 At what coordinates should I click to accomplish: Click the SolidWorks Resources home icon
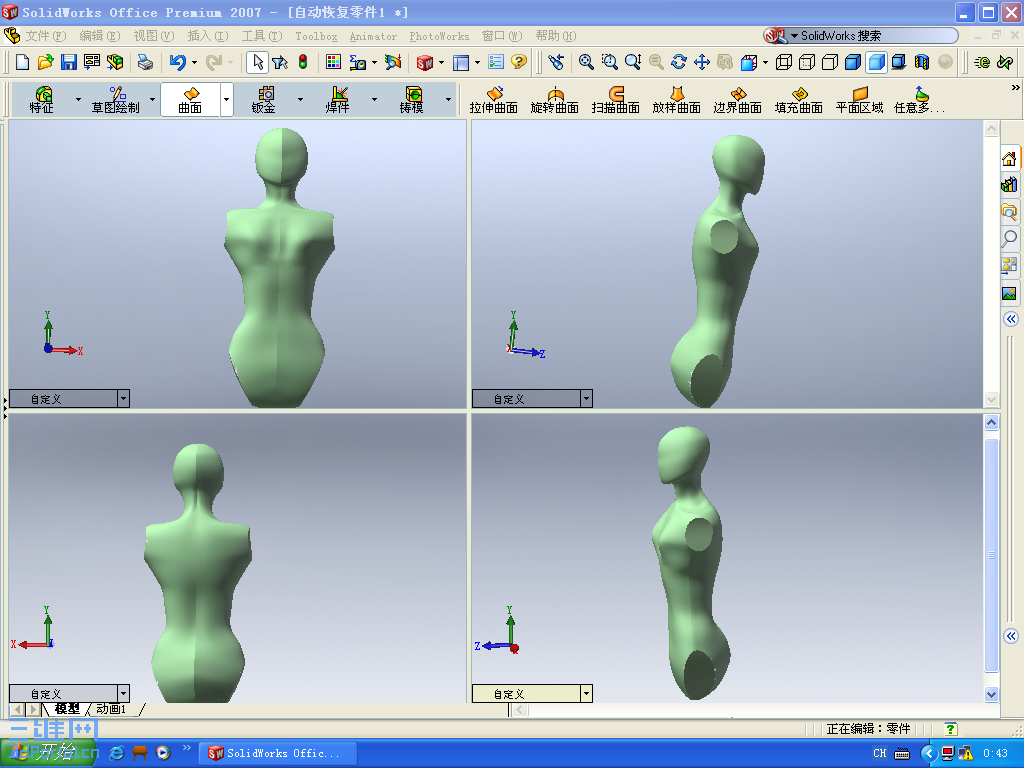pyautogui.click(x=1010, y=157)
